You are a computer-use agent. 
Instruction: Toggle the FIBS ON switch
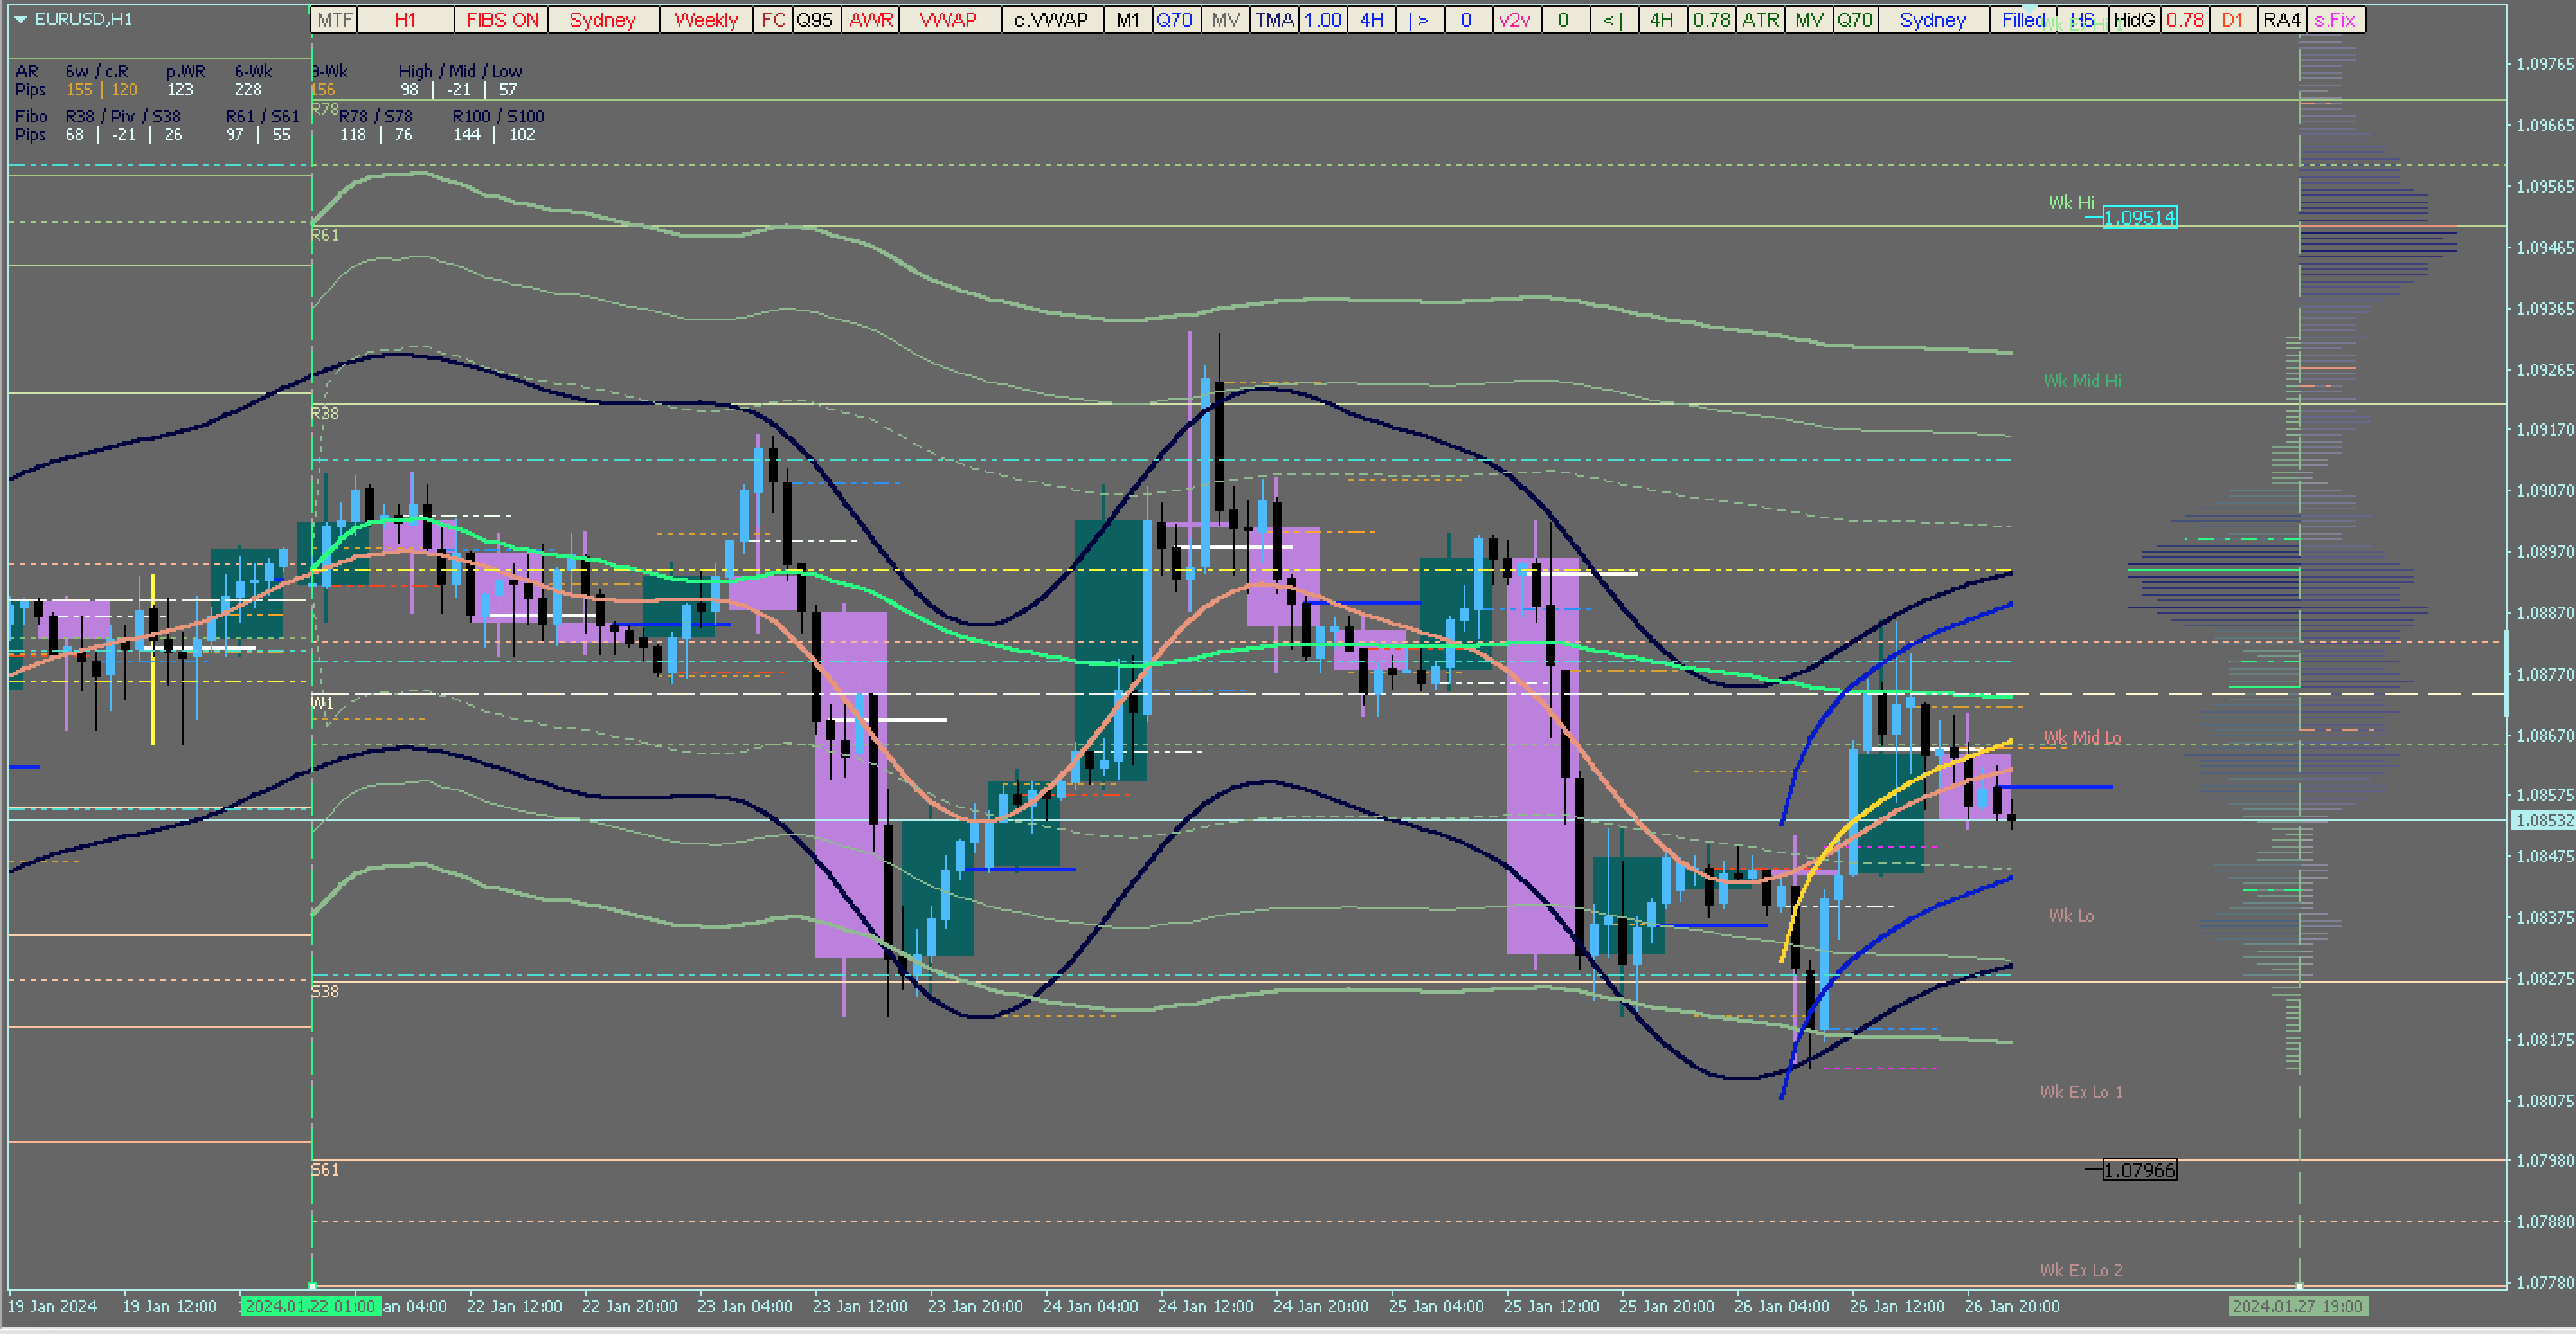pos(502,20)
